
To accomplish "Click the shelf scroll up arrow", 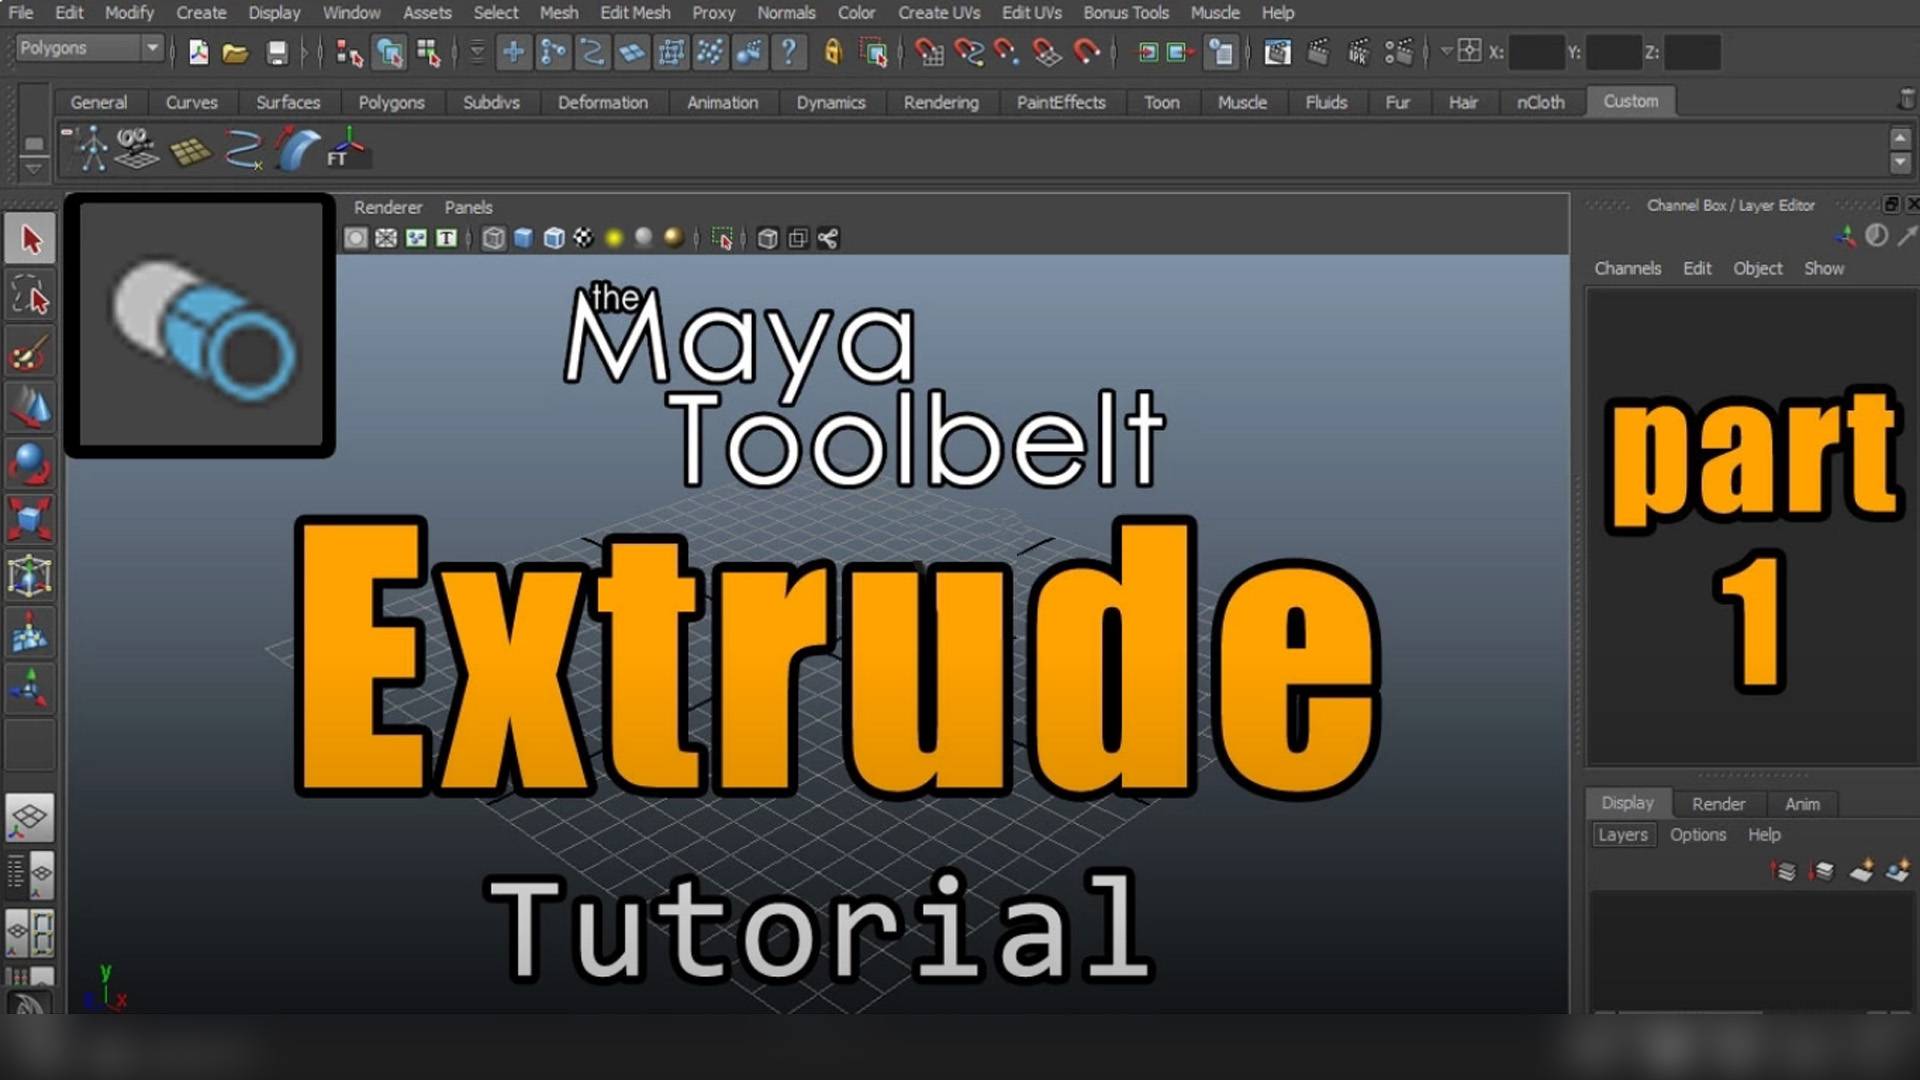I will (1901, 138).
